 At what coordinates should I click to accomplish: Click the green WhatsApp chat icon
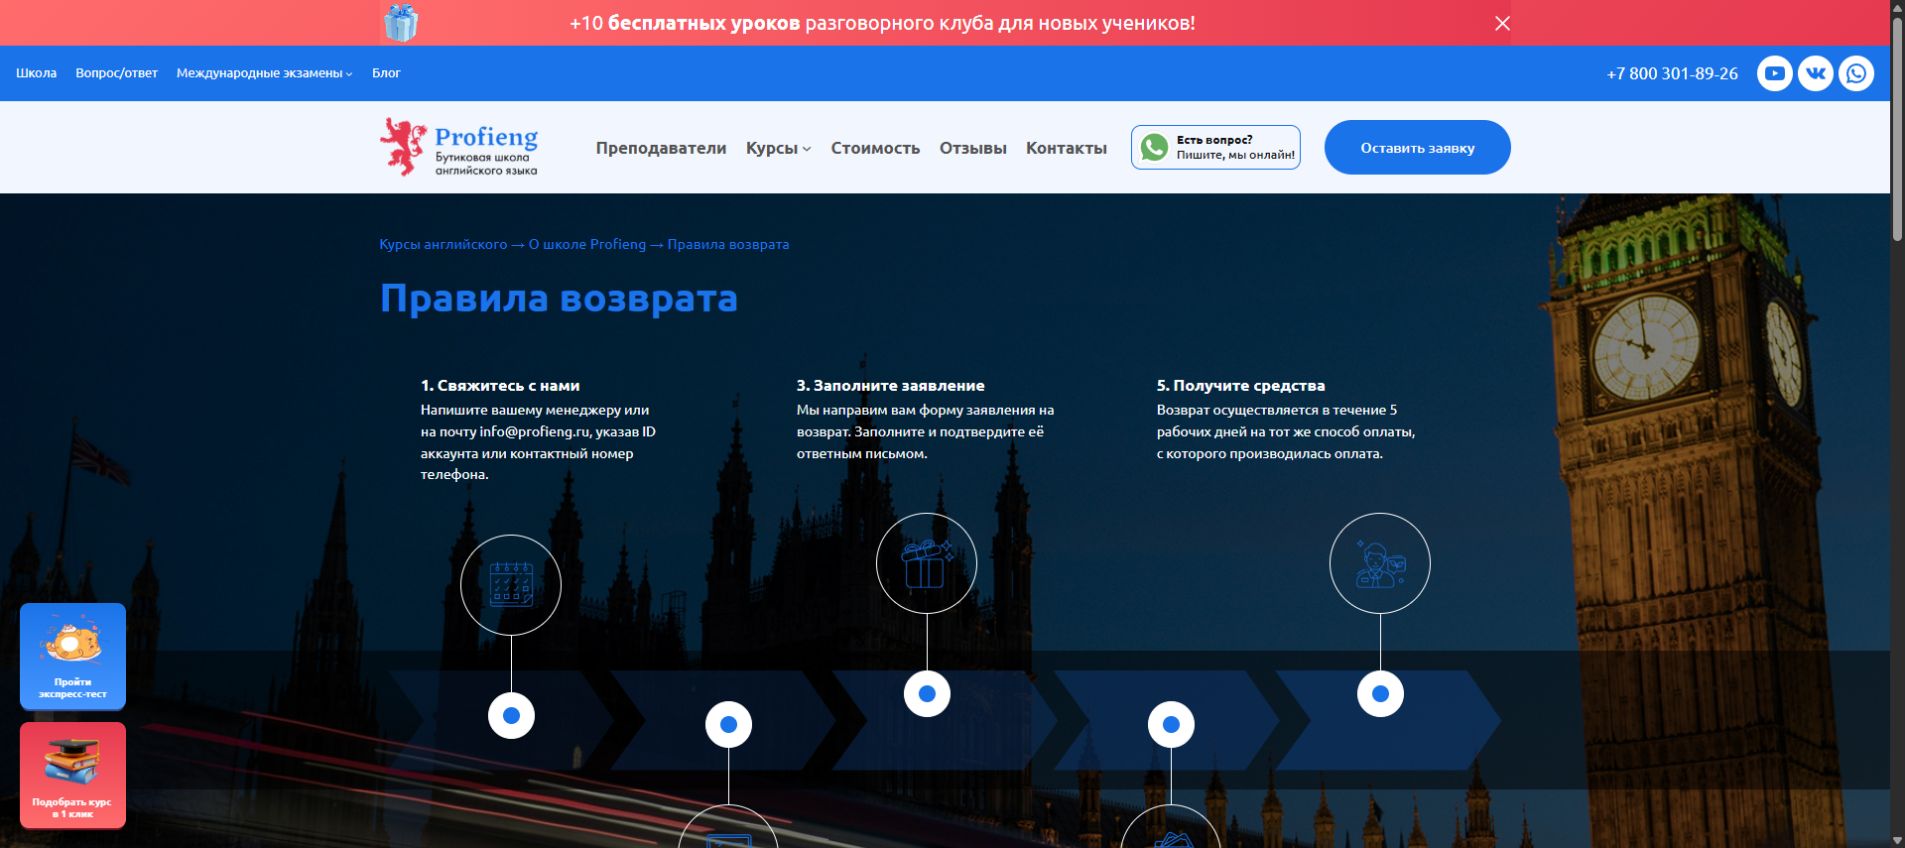1154,147
